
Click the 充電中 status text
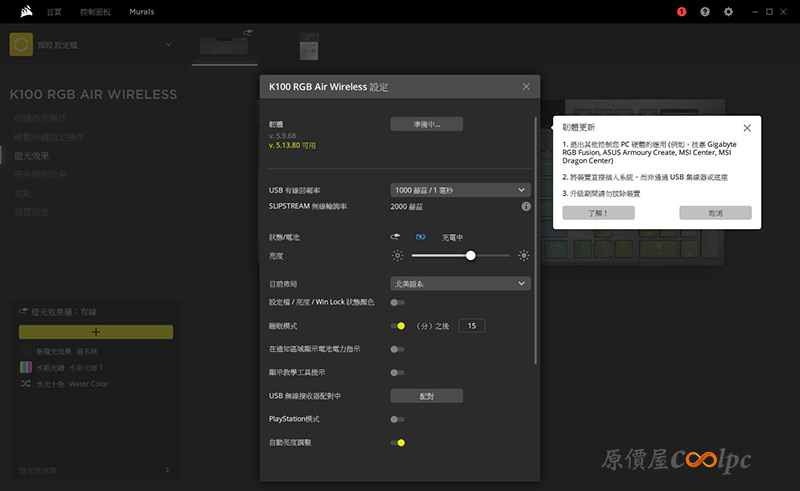click(452, 237)
